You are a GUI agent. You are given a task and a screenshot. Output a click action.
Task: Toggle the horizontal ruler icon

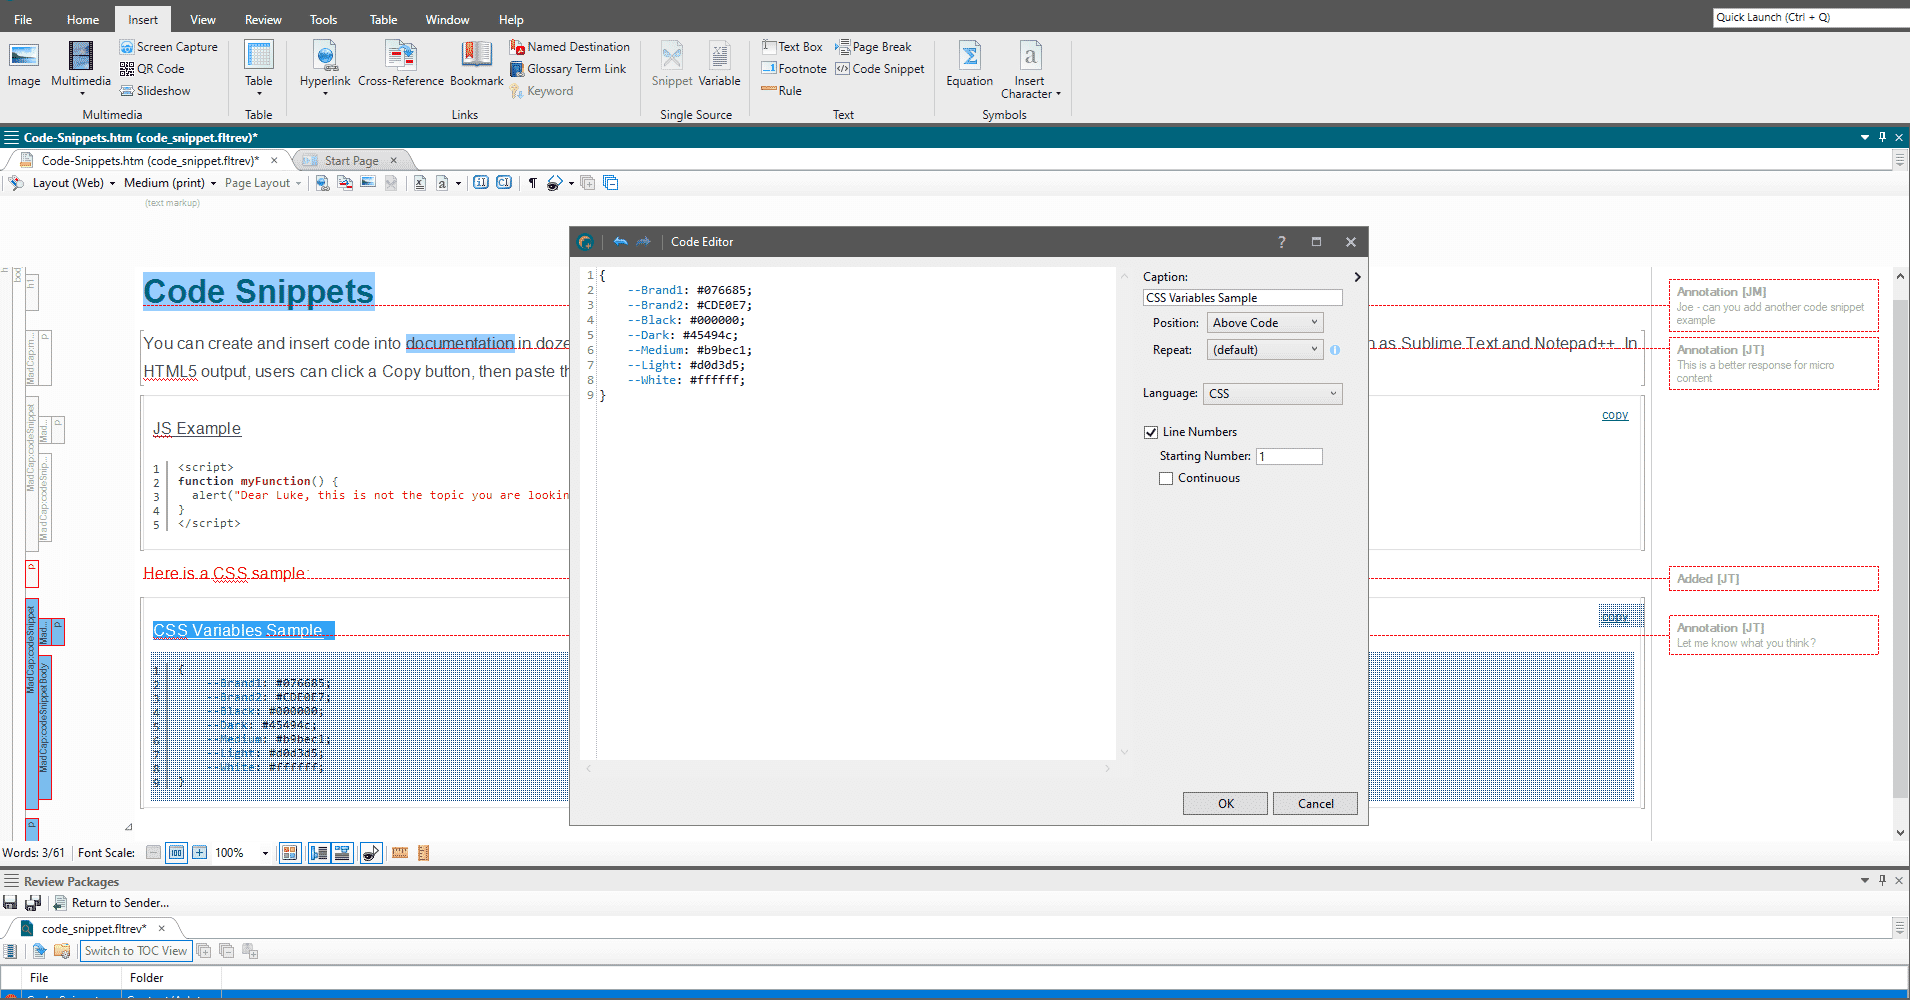tap(400, 853)
